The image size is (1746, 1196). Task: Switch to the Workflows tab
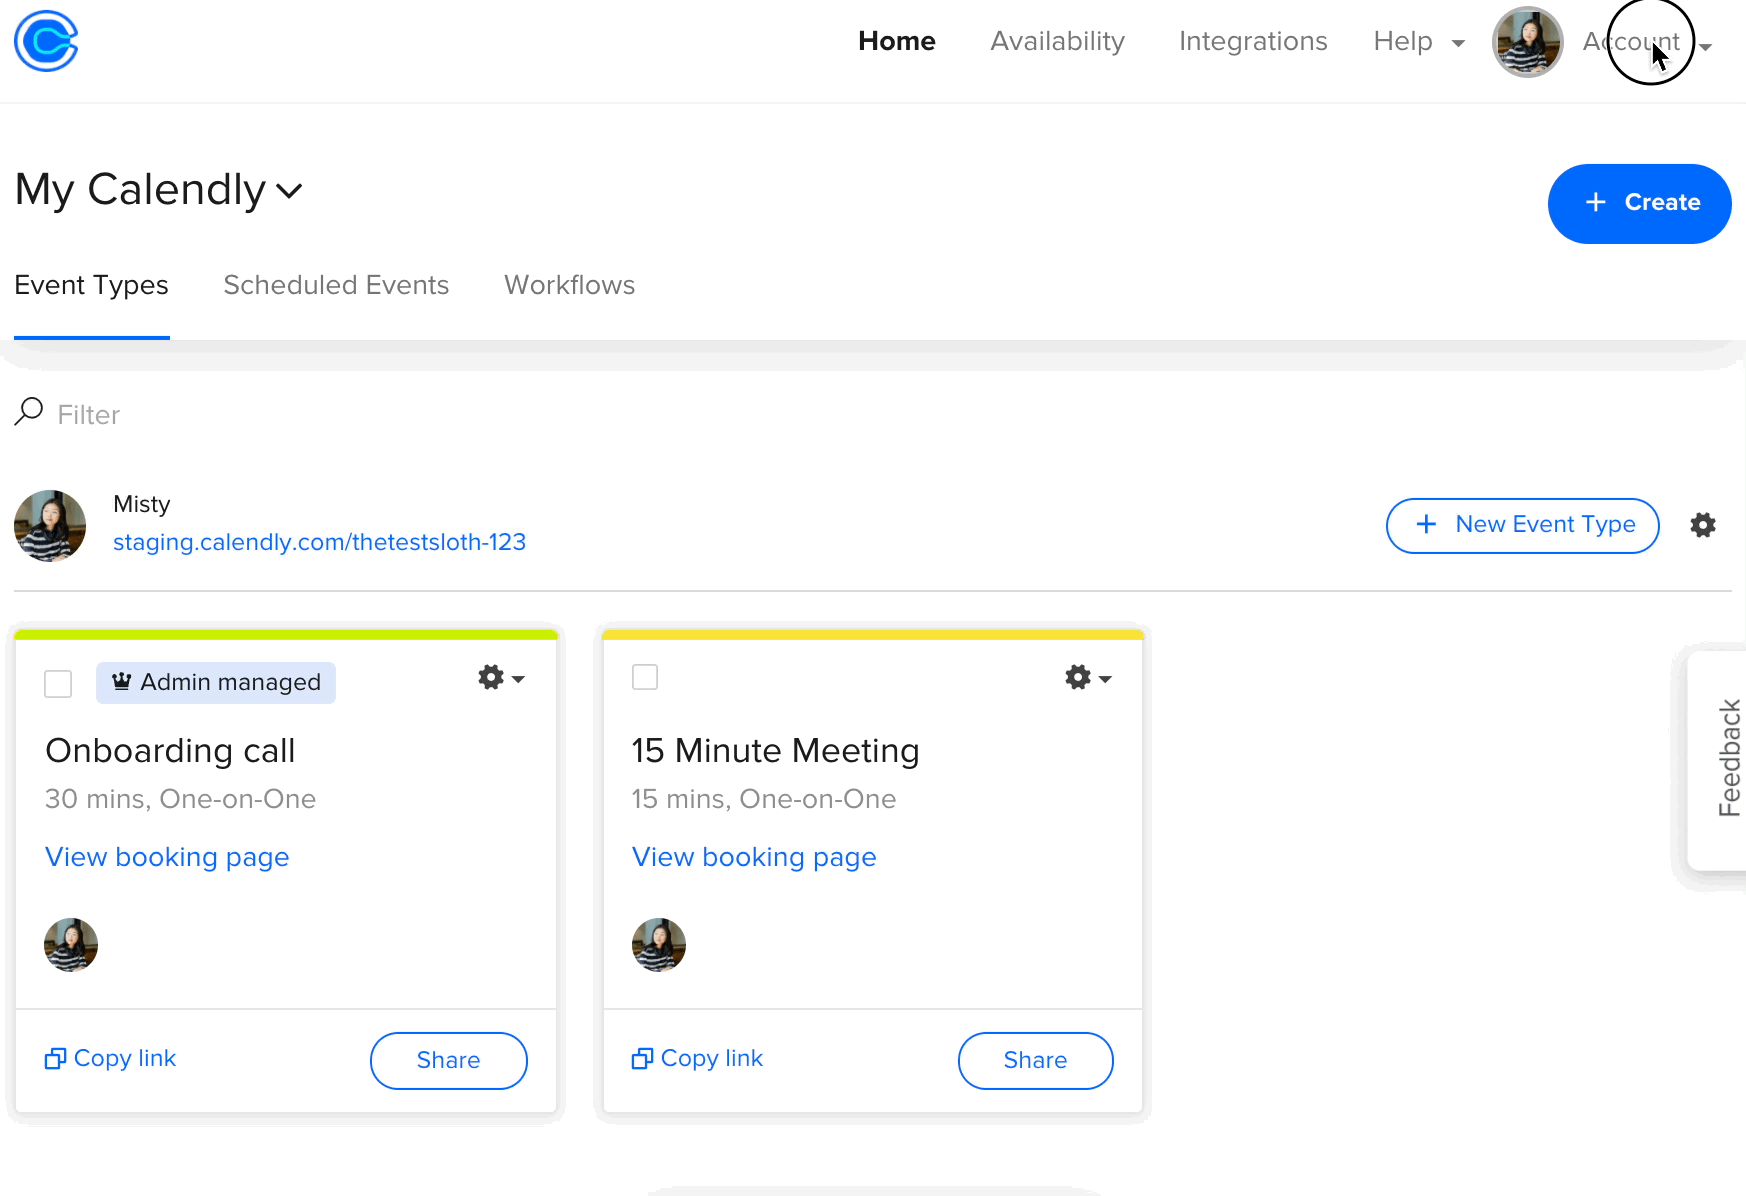coord(570,285)
